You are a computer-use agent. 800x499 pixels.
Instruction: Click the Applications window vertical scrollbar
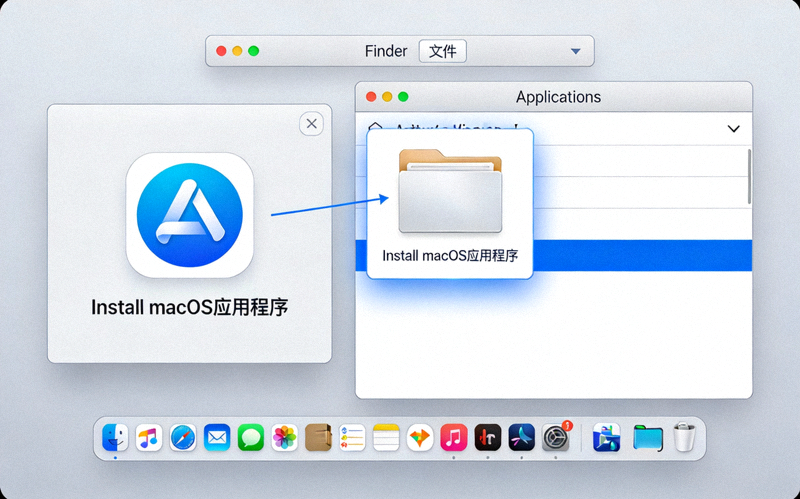coord(749,177)
